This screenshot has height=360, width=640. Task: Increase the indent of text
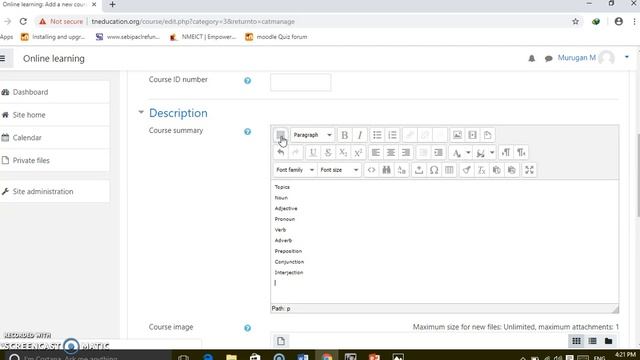point(438,153)
